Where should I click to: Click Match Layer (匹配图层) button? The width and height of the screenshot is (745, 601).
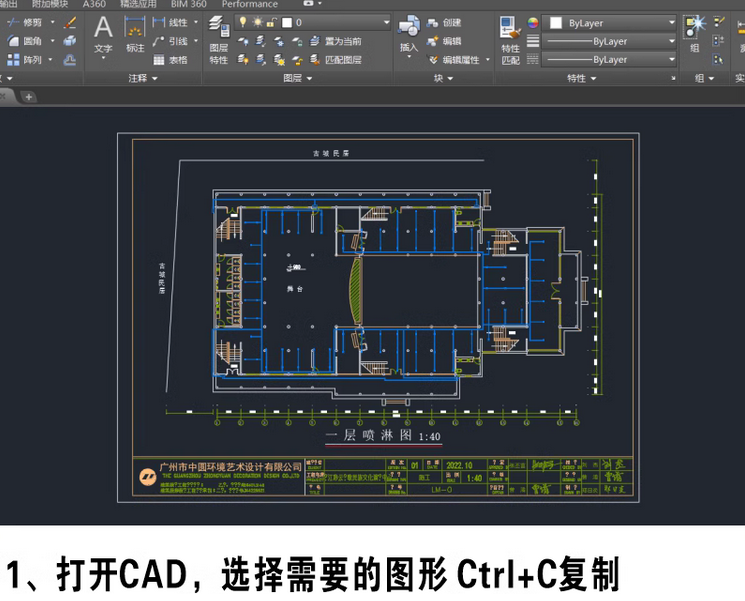[x=336, y=60]
